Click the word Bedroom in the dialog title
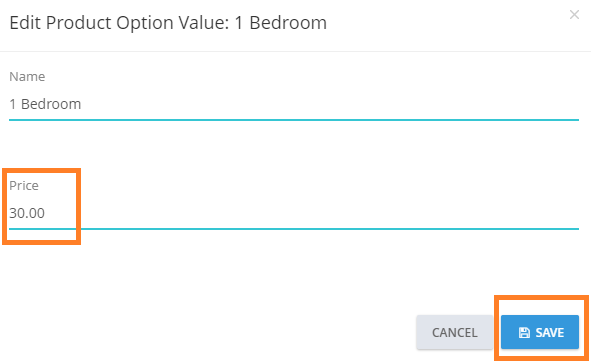The image size is (591, 363). click(x=288, y=23)
